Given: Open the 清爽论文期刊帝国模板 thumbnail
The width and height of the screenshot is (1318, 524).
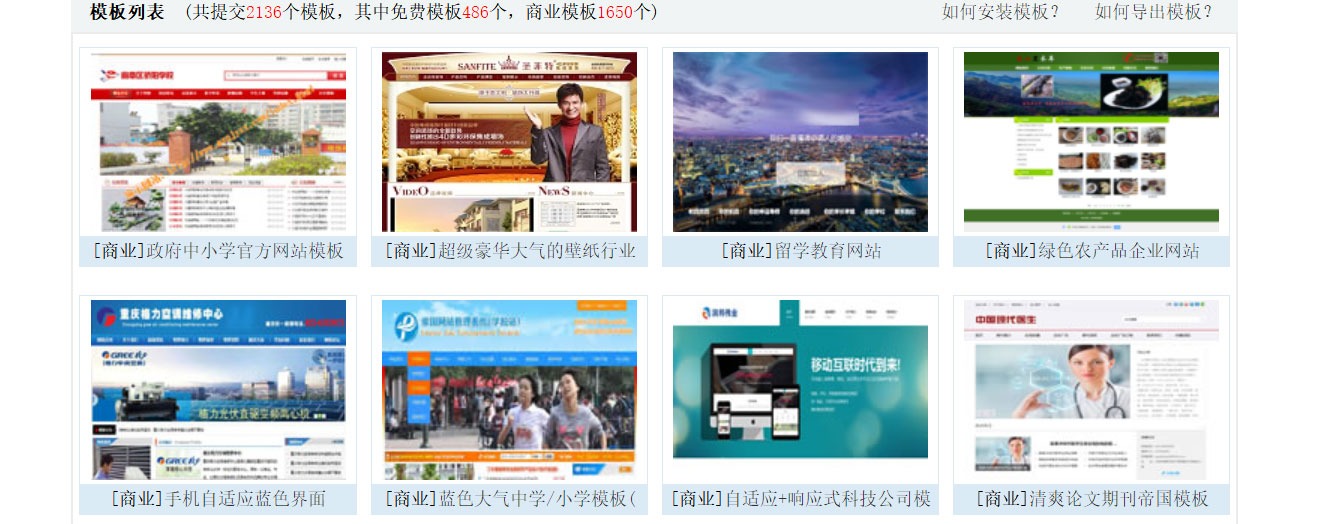Looking at the screenshot, I should click(x=1091, y=390).
